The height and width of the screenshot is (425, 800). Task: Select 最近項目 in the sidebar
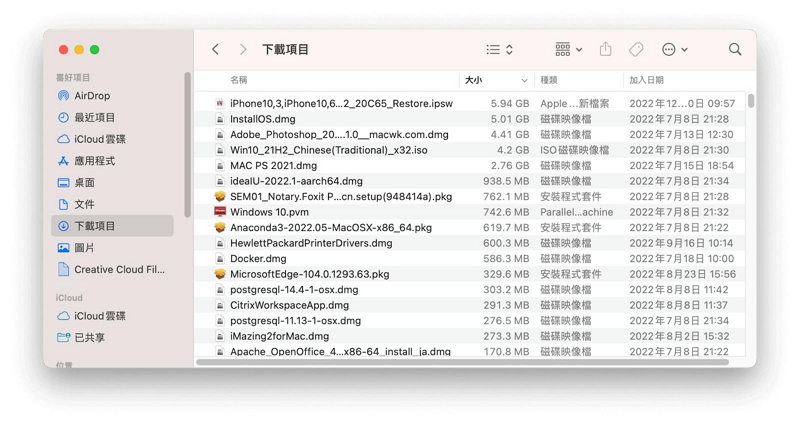[x=112, y=117]
